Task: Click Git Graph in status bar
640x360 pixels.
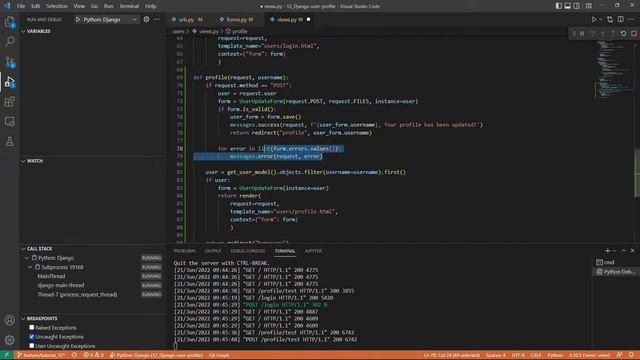Action: pyautogui.click(x=219, y=355)
